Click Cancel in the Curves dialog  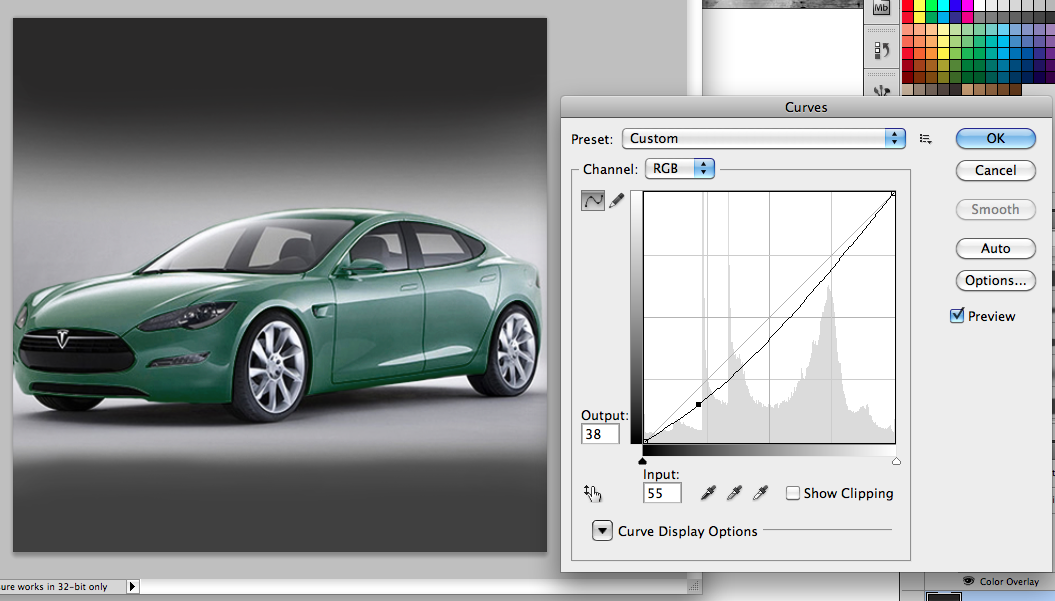pos(996,170)
